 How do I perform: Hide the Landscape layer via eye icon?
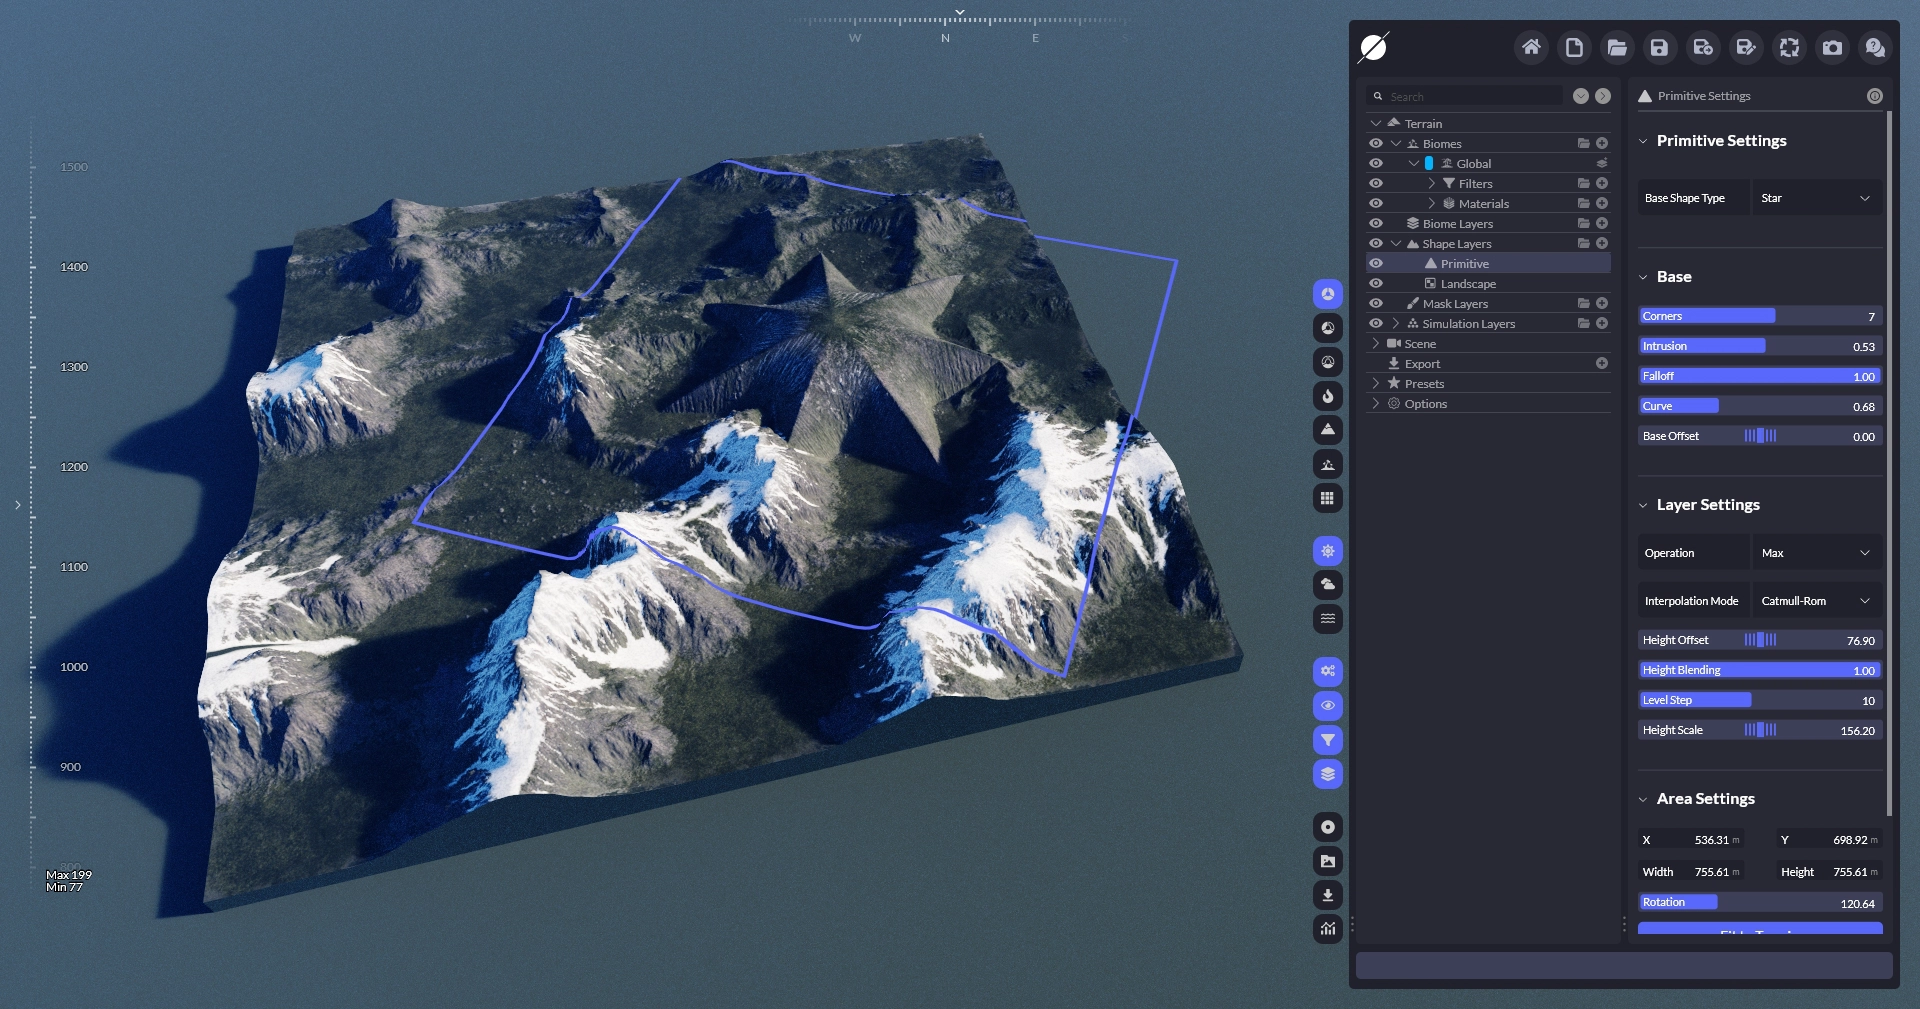(1376, 283)
